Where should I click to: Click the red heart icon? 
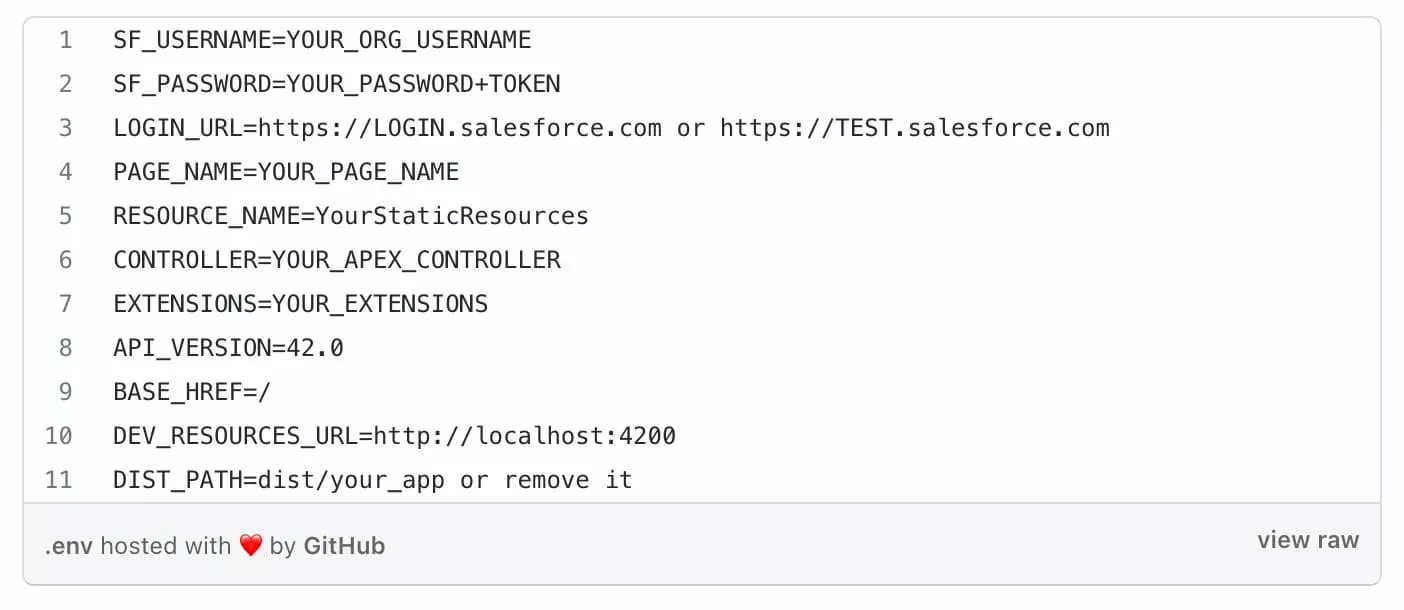pyautogui.click(x=250, y=546)
